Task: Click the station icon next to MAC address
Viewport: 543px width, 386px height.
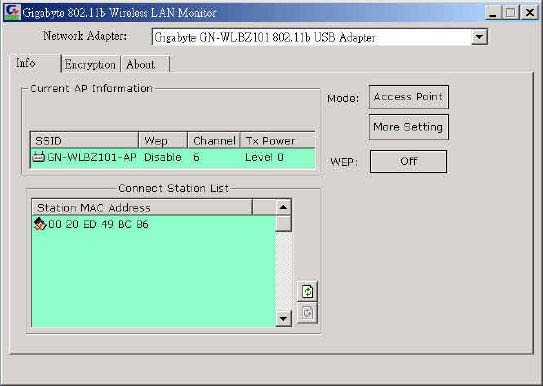Action: (x=40, y=224)
